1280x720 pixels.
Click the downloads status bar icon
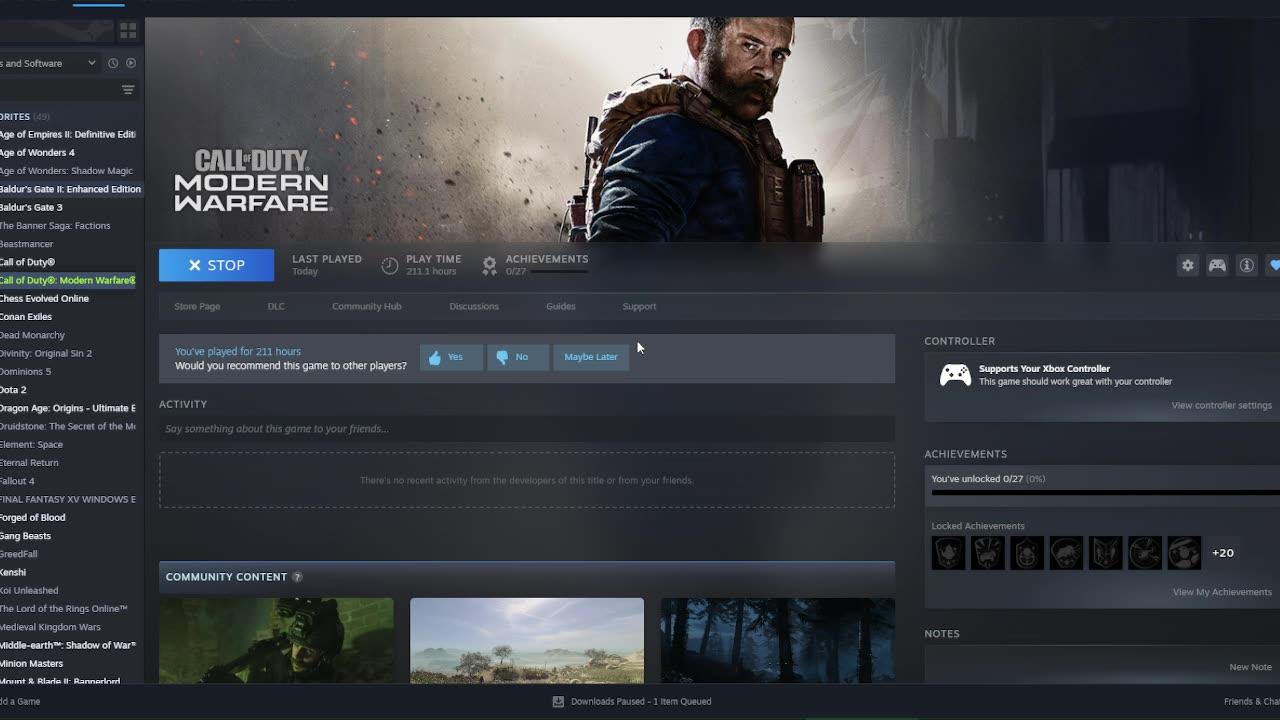coord(558,701)
